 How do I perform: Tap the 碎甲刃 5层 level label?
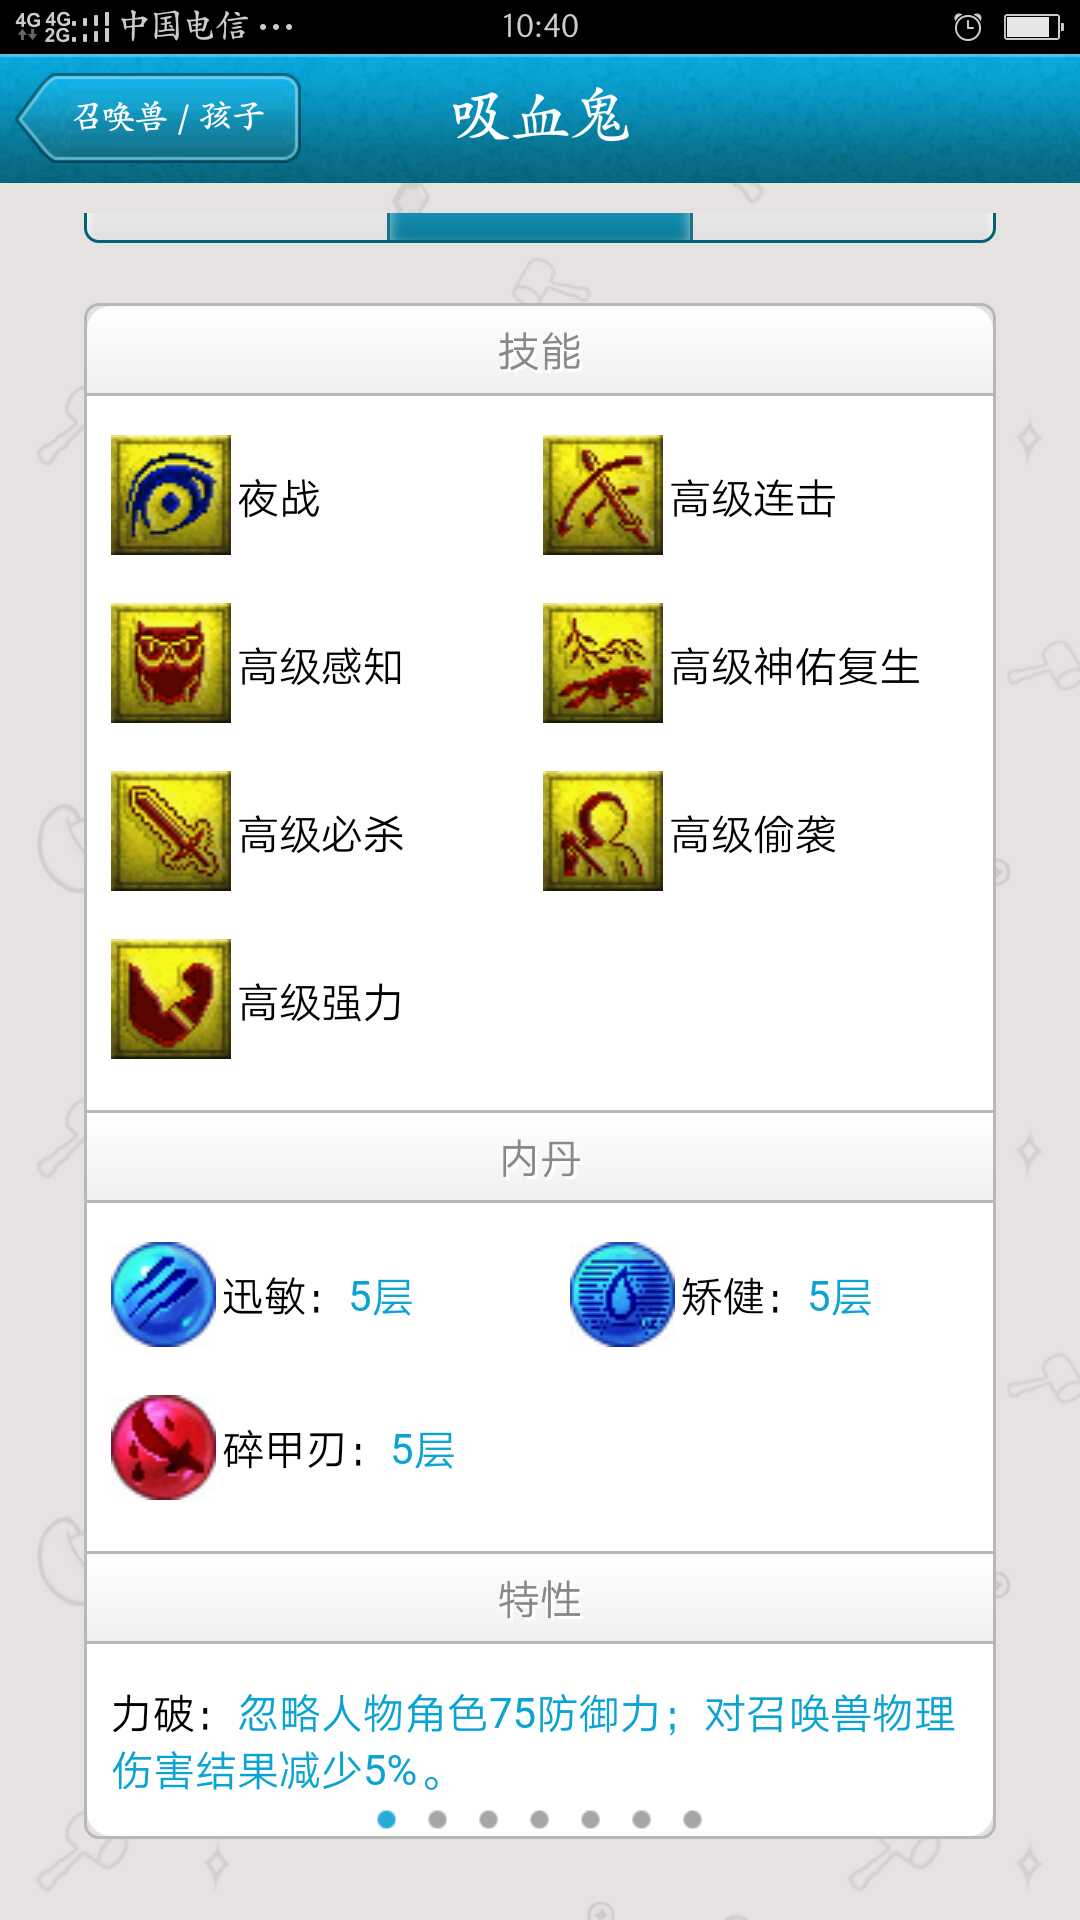(423, 1450)
